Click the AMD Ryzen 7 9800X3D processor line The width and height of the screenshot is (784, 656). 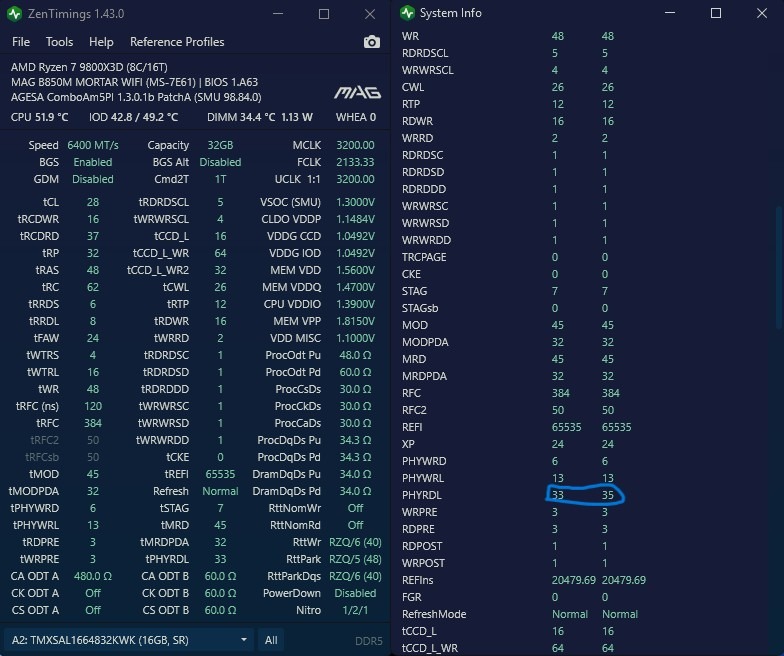(89, 67)
